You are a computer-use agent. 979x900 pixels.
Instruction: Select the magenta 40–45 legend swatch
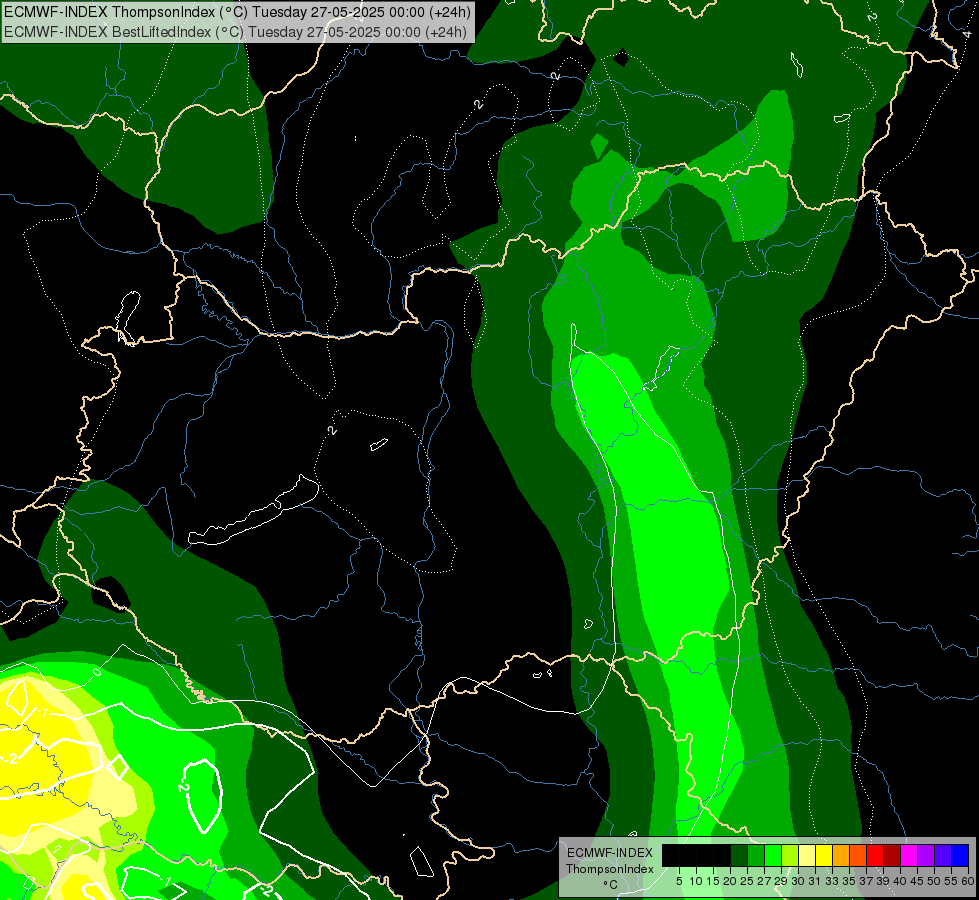(909, 855)
